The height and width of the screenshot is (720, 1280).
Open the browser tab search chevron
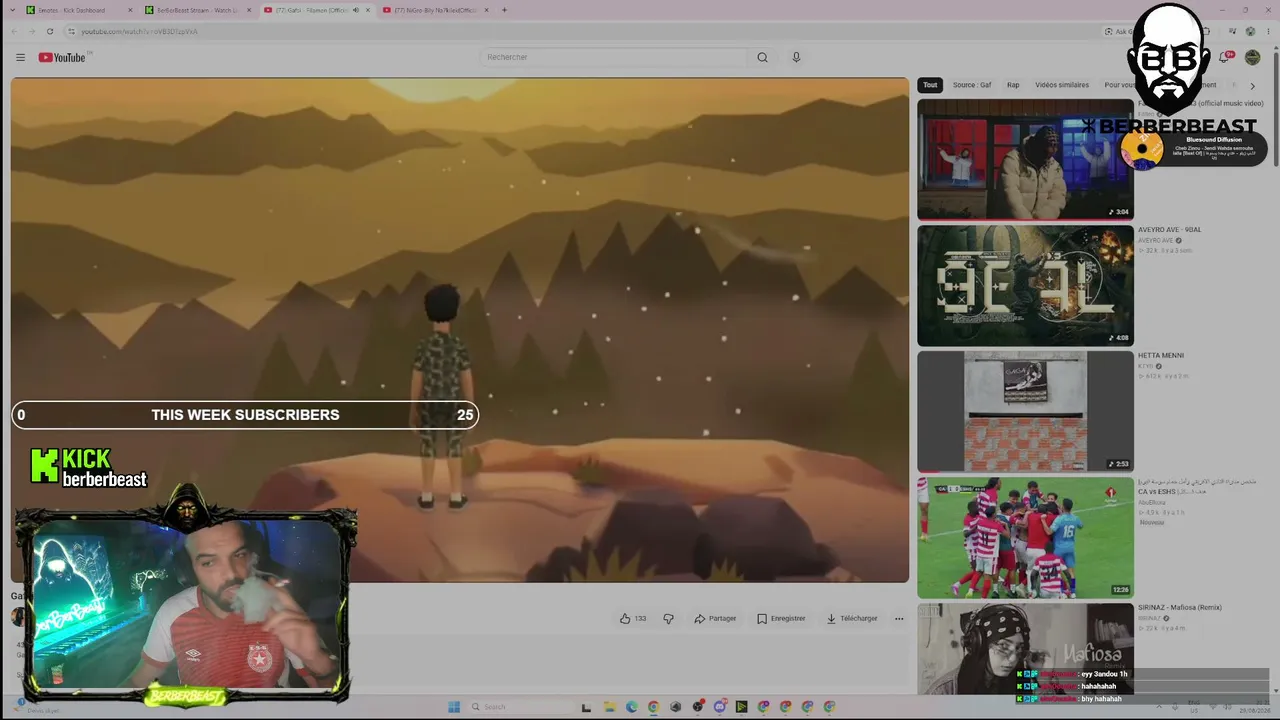pos(11,10)
